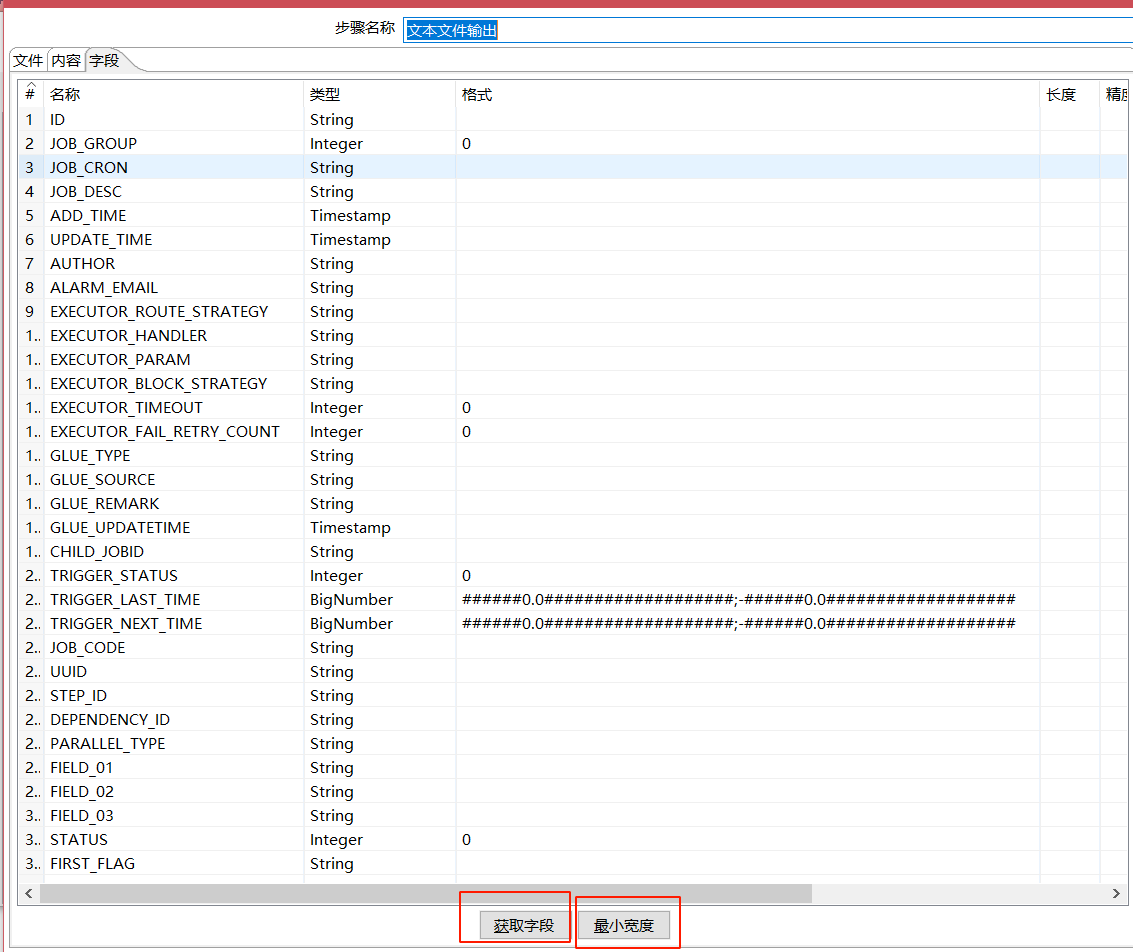Click the 获取字段 button
This screenshot has height=952, width=1133.
[x=523, y=926]
